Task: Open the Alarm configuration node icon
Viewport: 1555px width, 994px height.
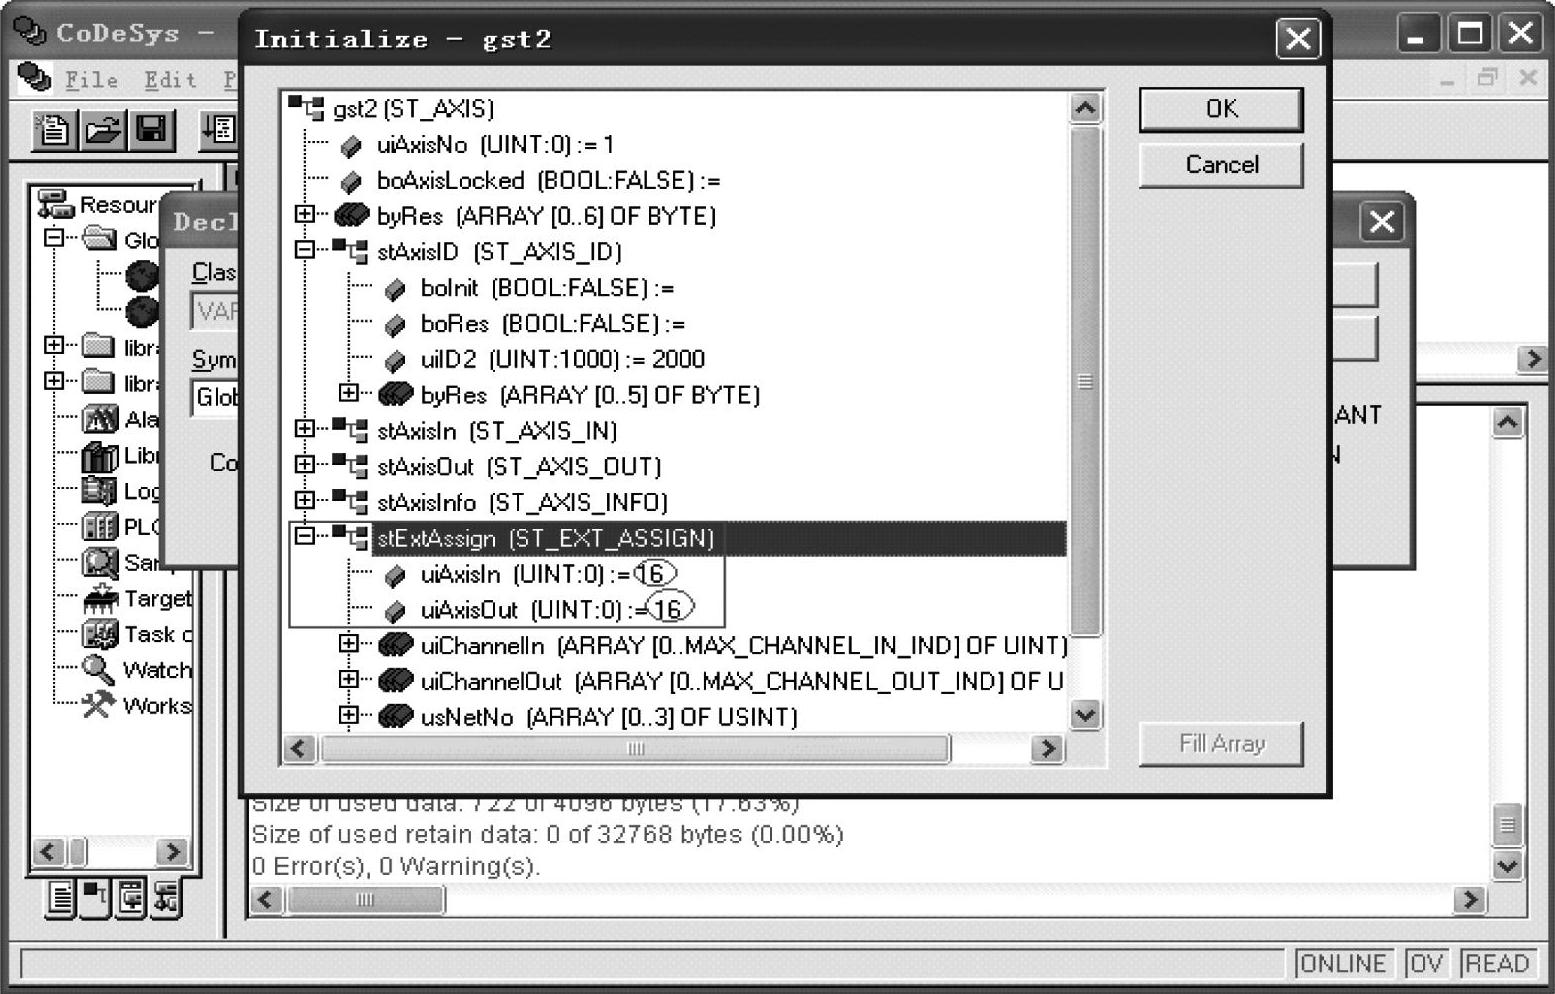Action: point(99,419)
